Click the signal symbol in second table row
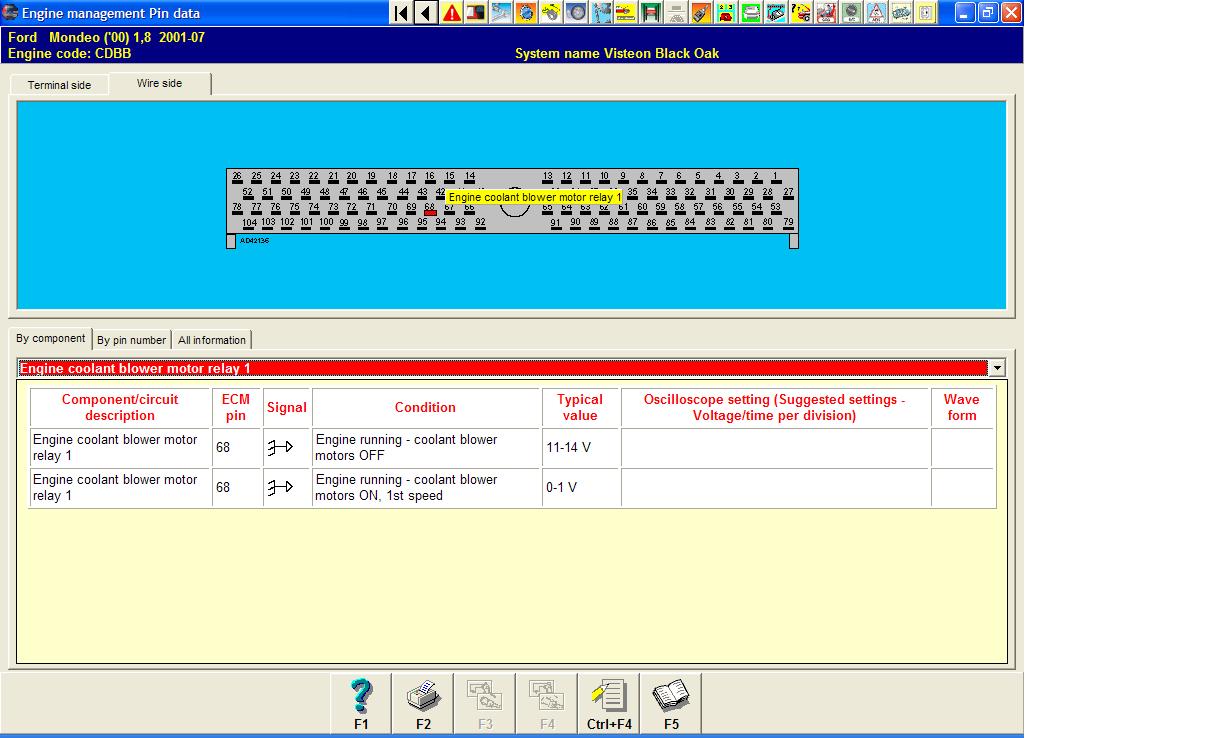The height and width of the screenshot is (738, 1213). click(280, 487)
